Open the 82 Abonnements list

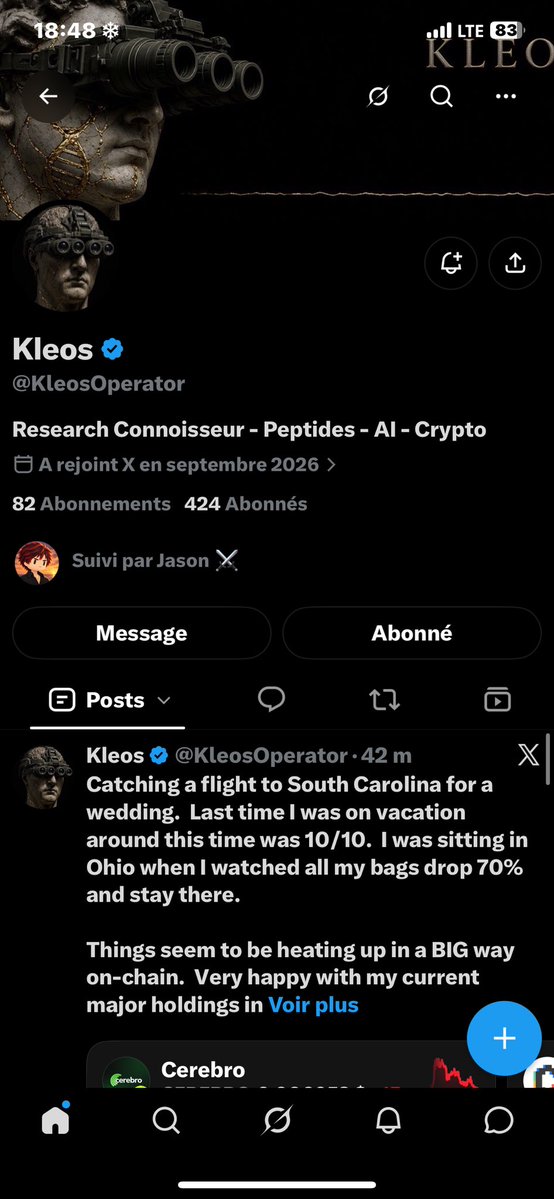[91, 504]
